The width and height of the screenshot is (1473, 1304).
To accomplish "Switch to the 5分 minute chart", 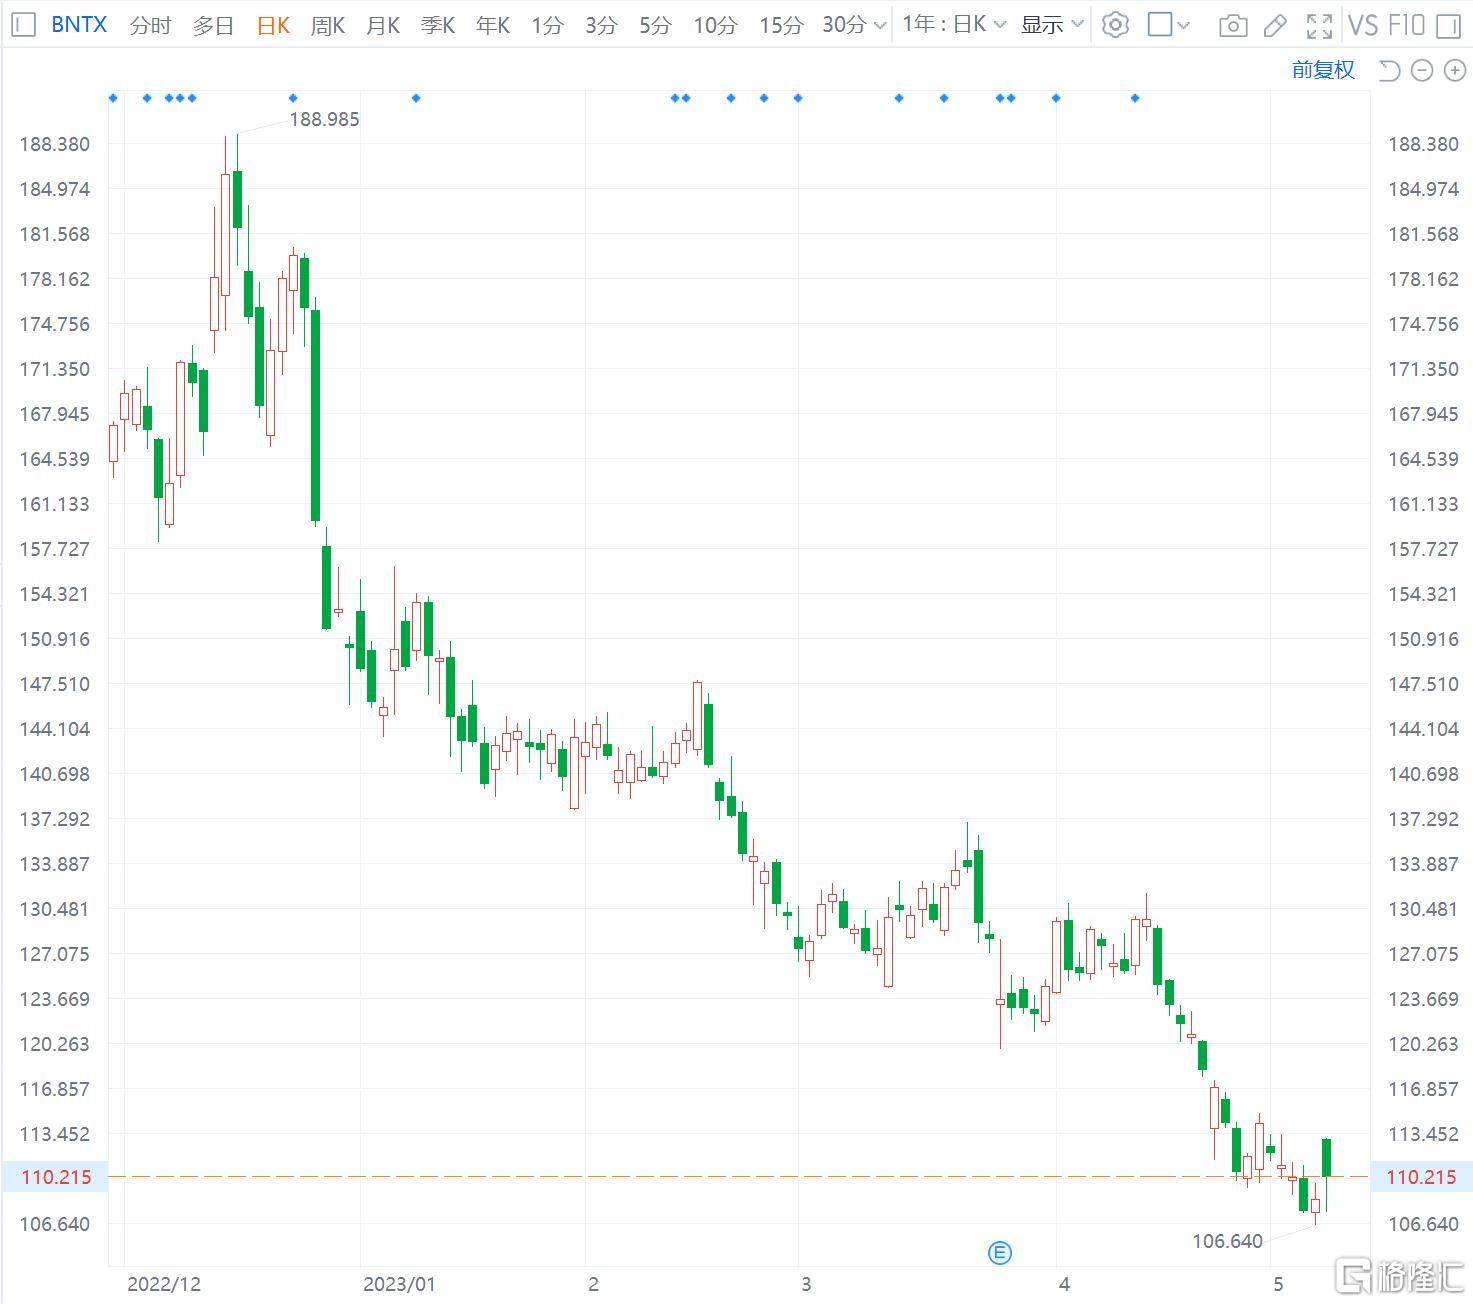I will [x=655, y=25].
